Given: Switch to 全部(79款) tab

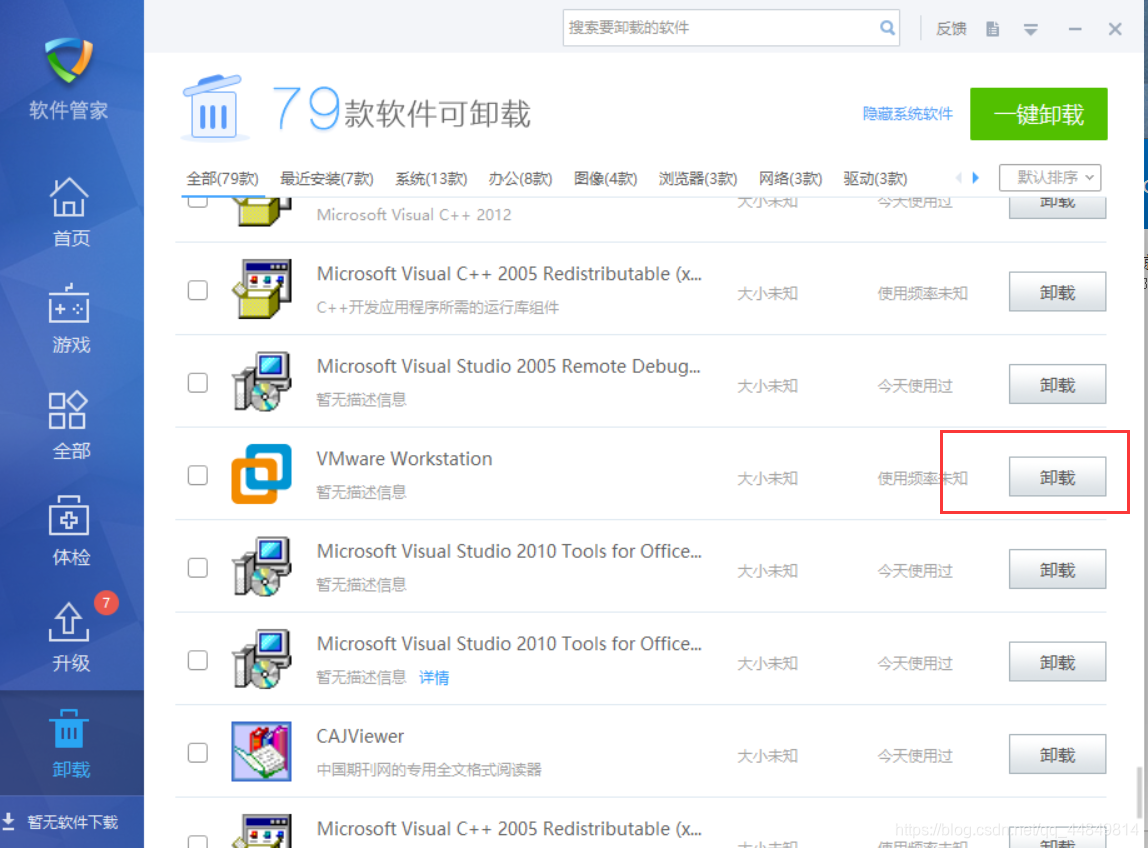Looking at the screenshot, I should click(x=222, y=179).
